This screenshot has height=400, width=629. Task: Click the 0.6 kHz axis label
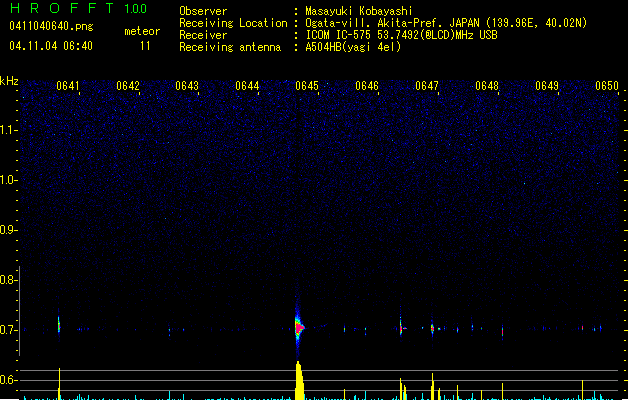coord(8,380)
